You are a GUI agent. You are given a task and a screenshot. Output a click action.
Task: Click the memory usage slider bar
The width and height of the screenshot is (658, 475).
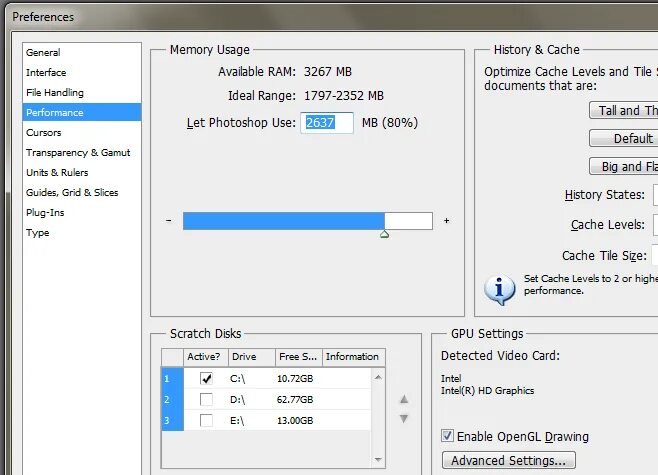tap(308, 221)
